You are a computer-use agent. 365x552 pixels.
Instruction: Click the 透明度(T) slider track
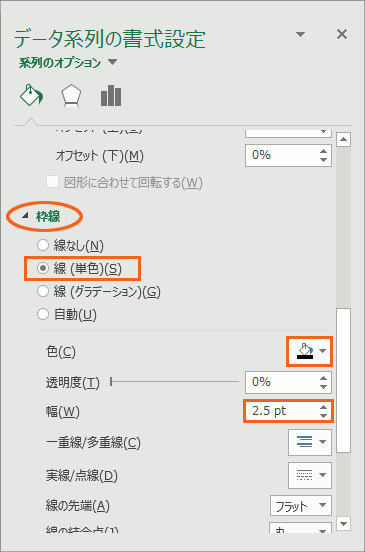(175, 382)
